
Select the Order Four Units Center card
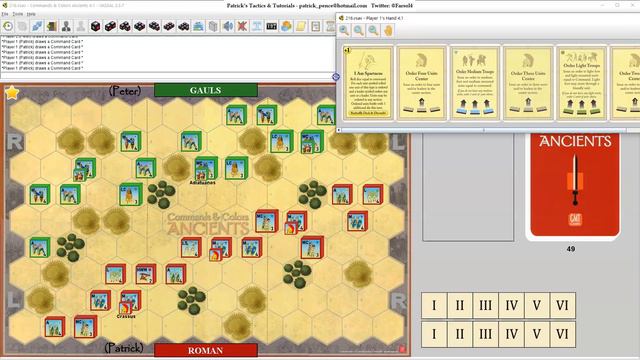click(422, 83)
